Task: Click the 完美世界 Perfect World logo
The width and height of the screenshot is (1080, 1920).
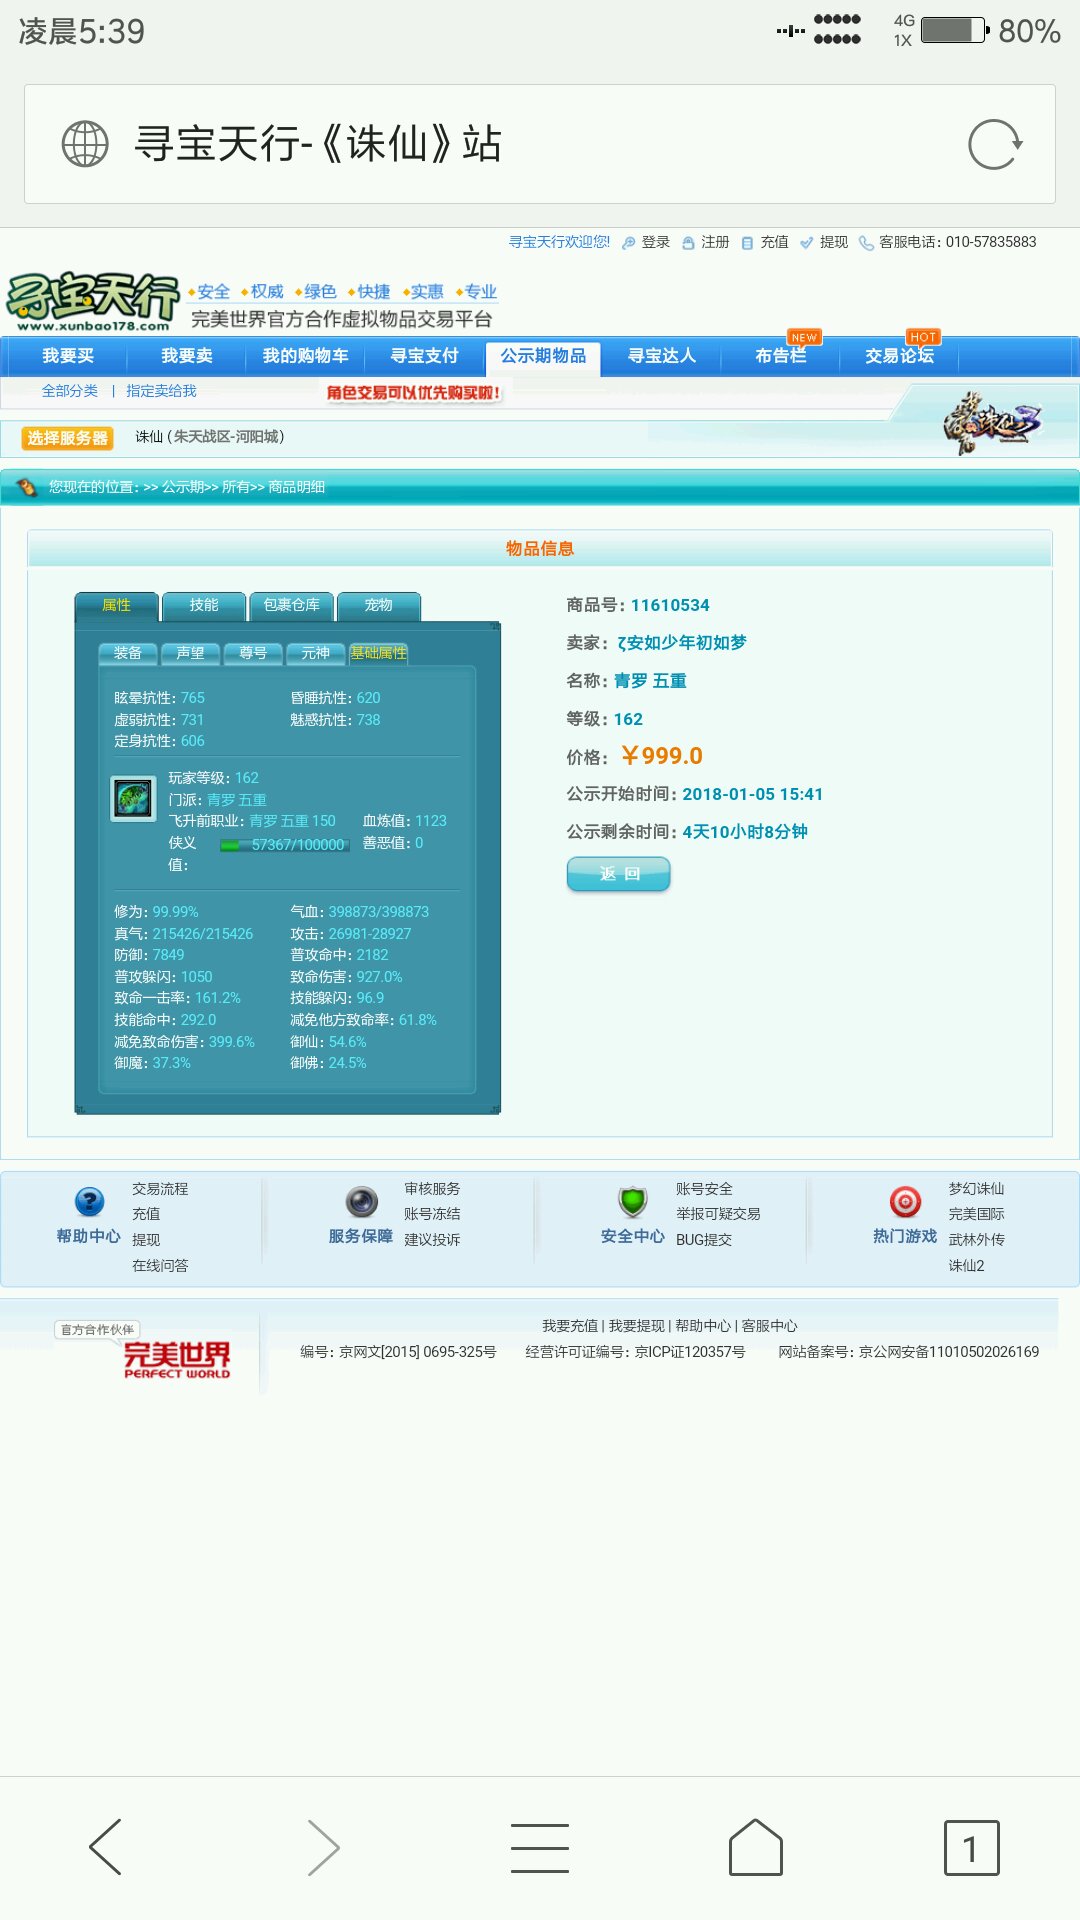Action: pyautogui.click(x=177, y=1360)
